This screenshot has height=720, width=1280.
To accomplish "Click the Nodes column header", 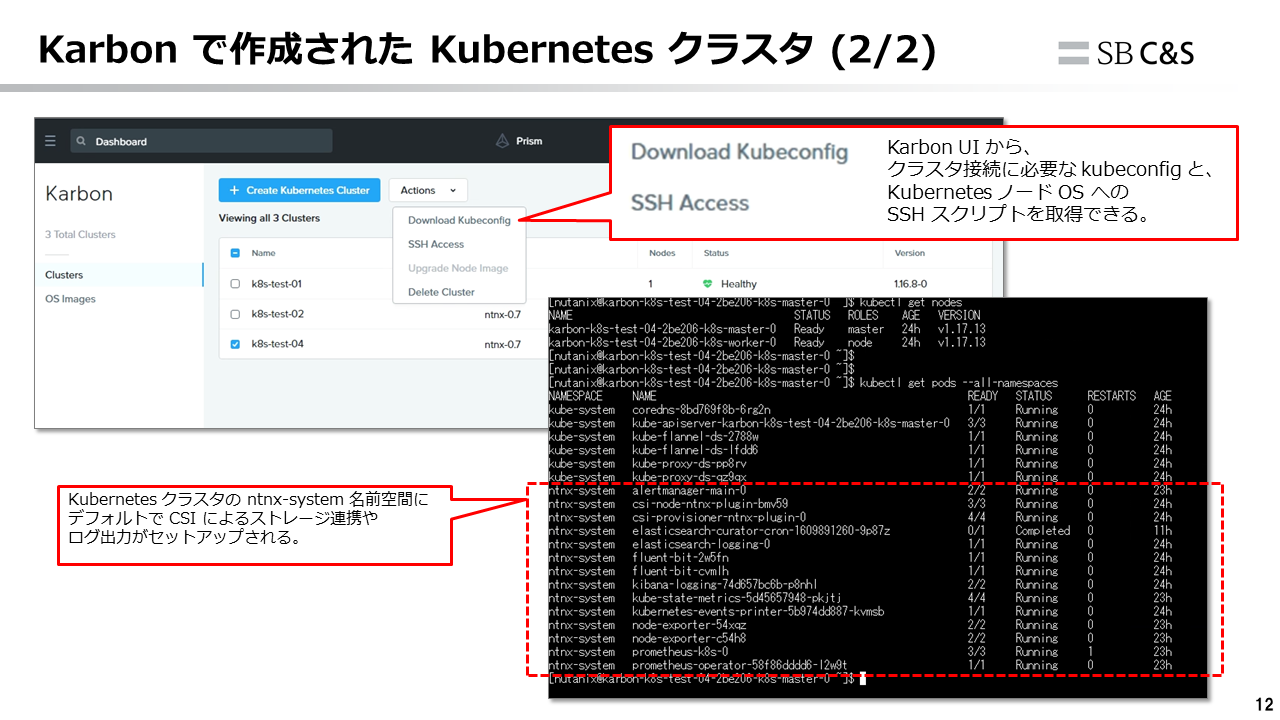I will tap(662, 253).
